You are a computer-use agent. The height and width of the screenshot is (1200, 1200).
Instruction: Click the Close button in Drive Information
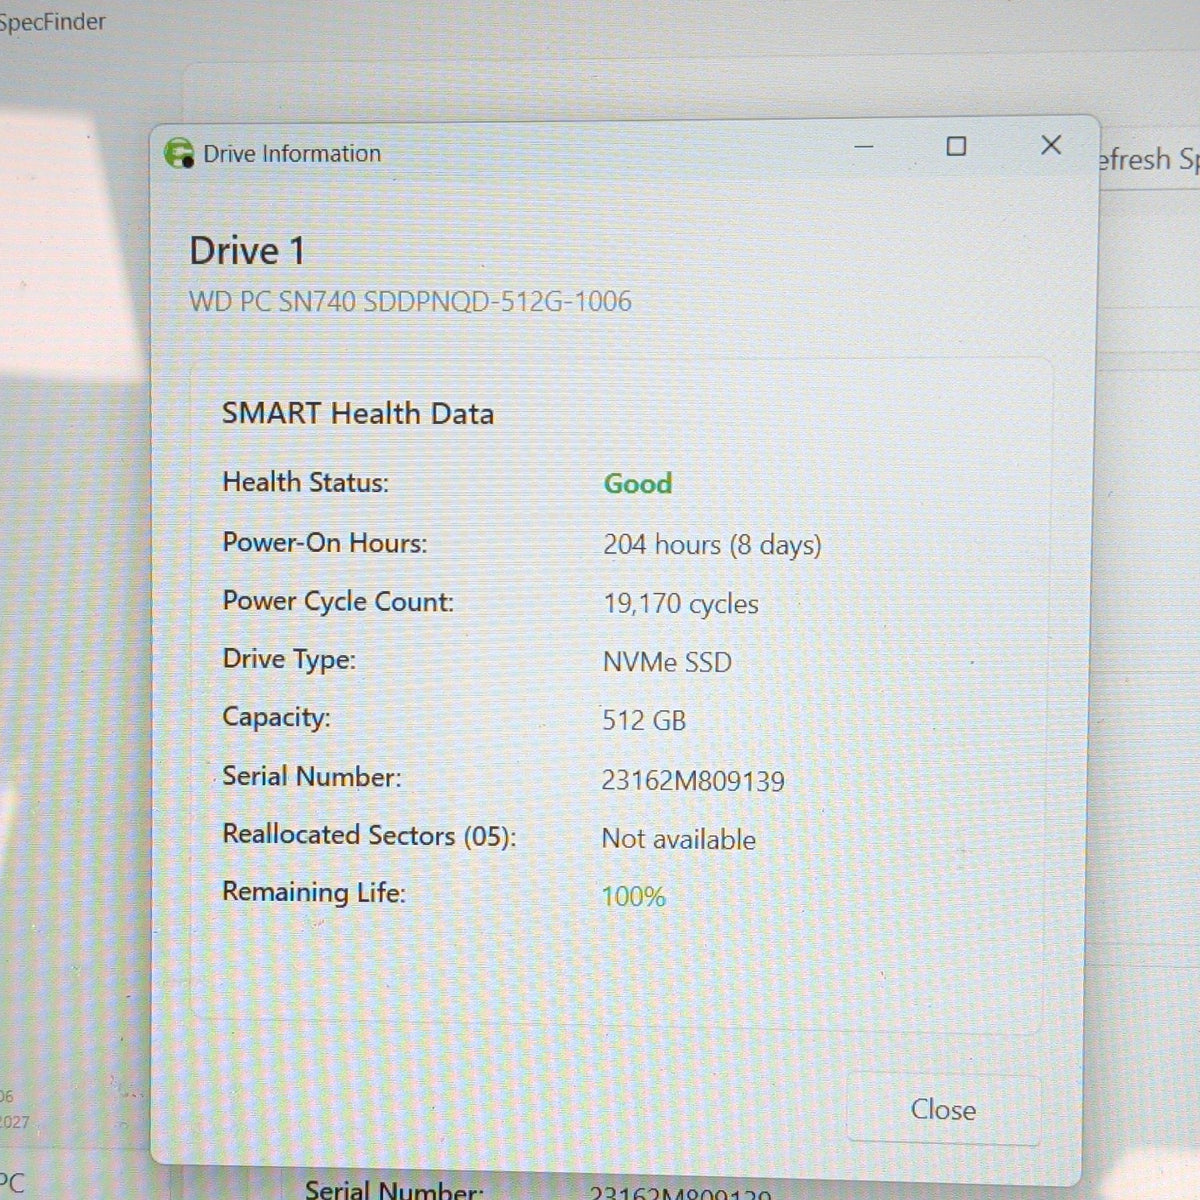(942, 1110)
